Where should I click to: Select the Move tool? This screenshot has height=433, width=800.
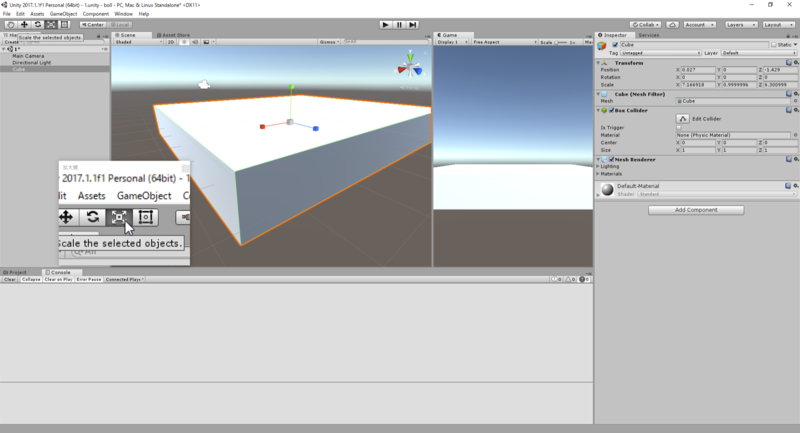tap(24, 24)
